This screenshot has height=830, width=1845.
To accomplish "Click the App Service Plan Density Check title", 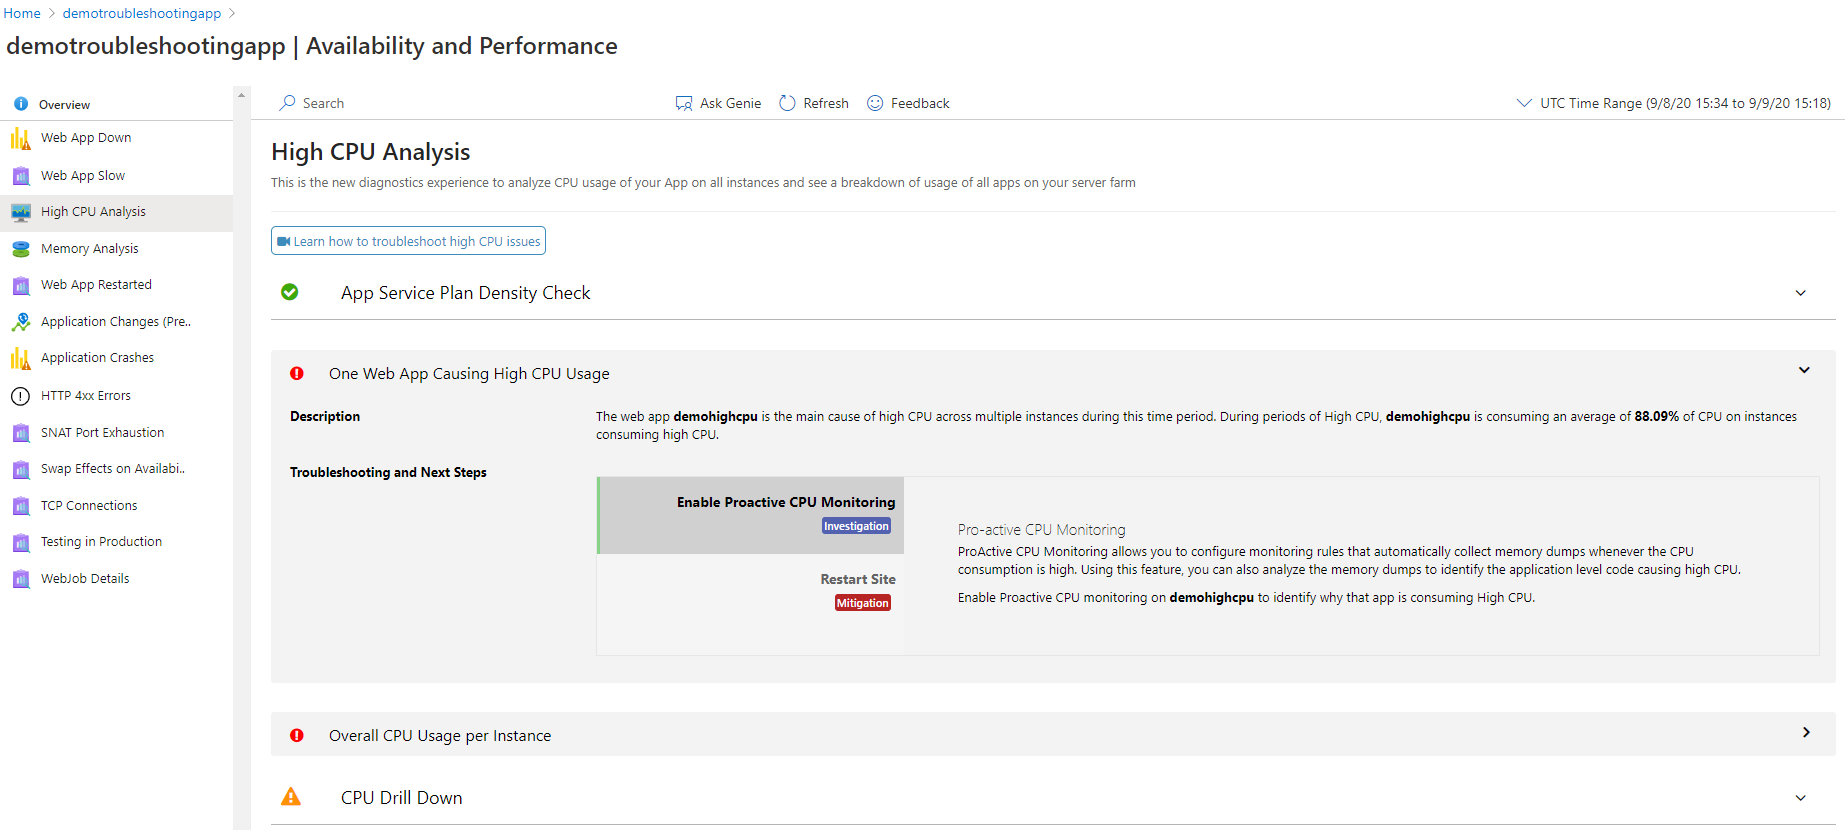I will 466,293.
